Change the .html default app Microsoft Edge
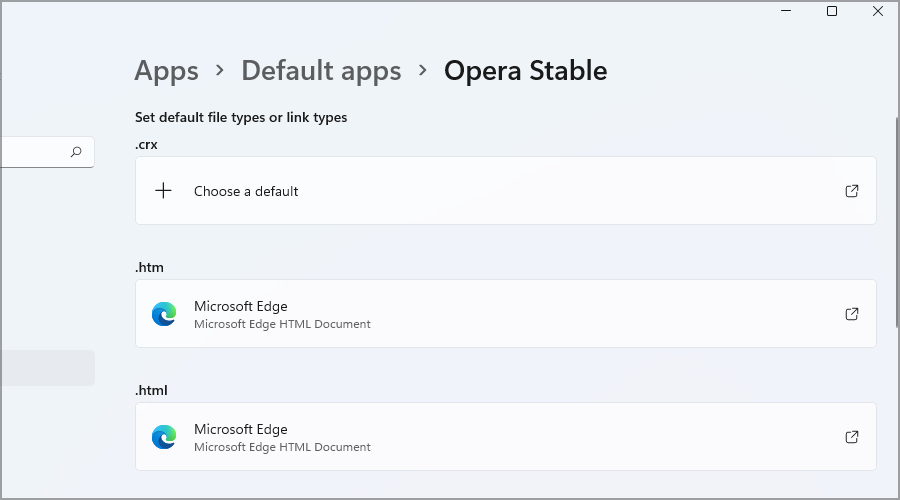 tap(506, 436)
